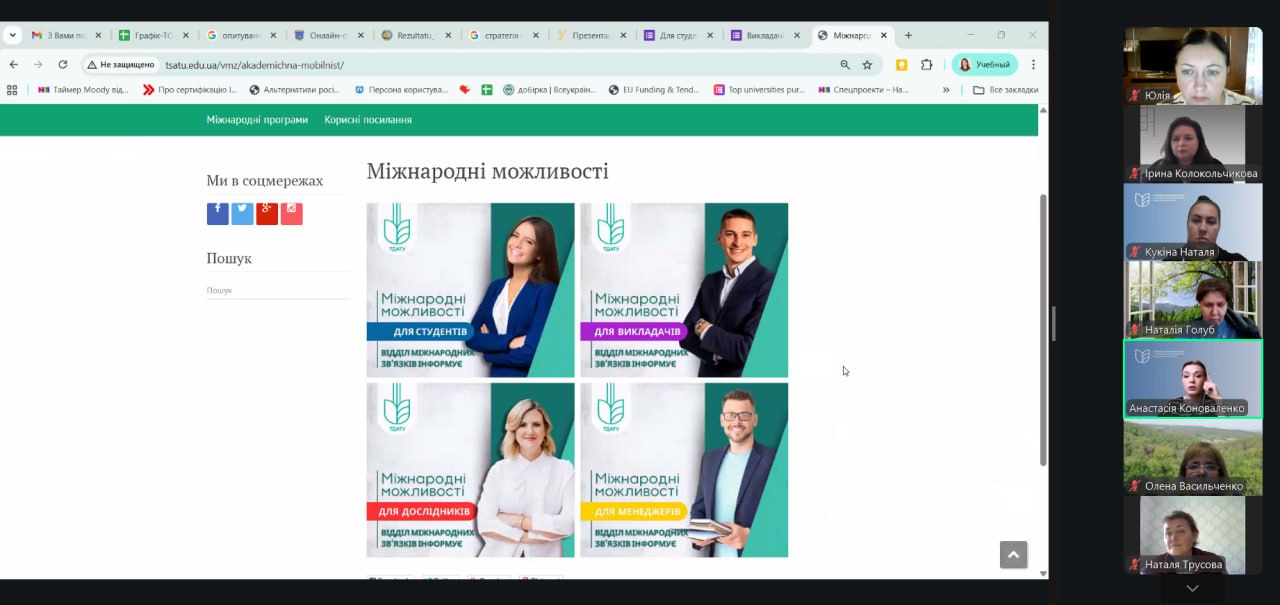Open the 'Для менеджерів' opportunities banner
The width and height of the screenshot is (1280, 605).
(x=684, y=470)
